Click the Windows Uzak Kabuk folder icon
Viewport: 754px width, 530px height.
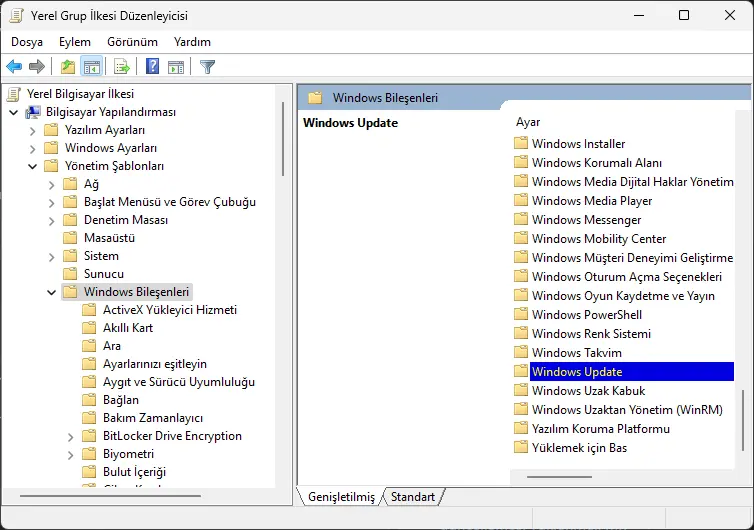pyautogui.click(x=521, y=391)
